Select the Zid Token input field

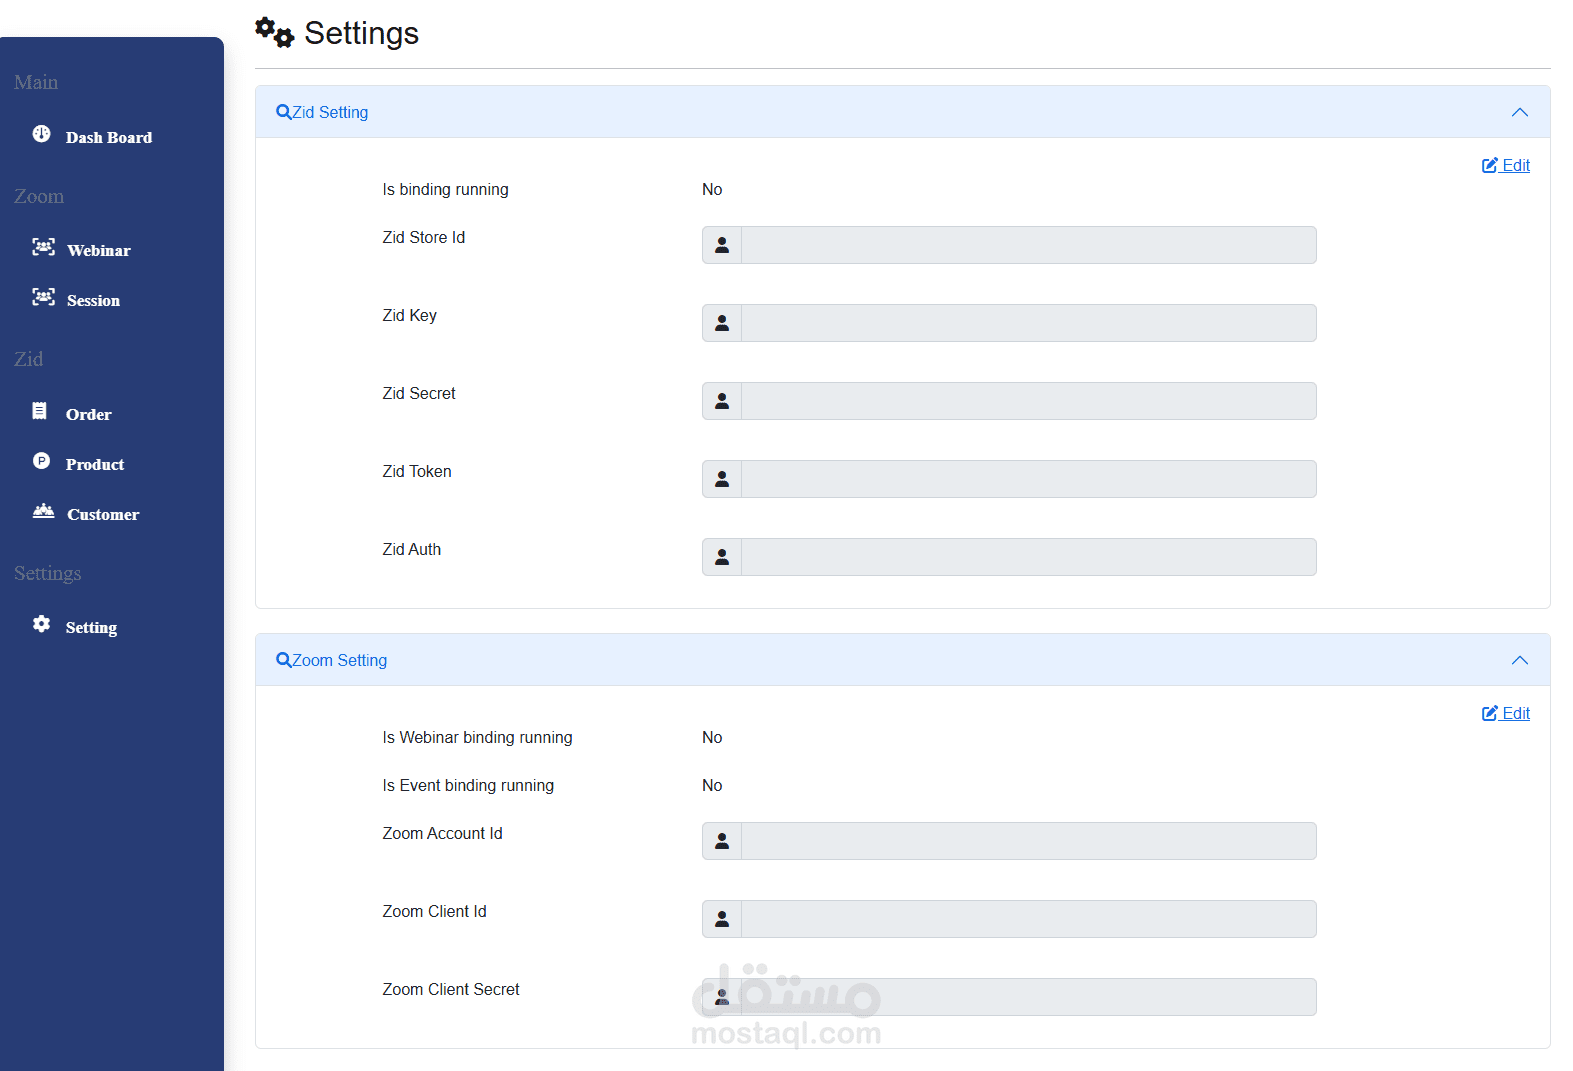[x=1028, y=479]
